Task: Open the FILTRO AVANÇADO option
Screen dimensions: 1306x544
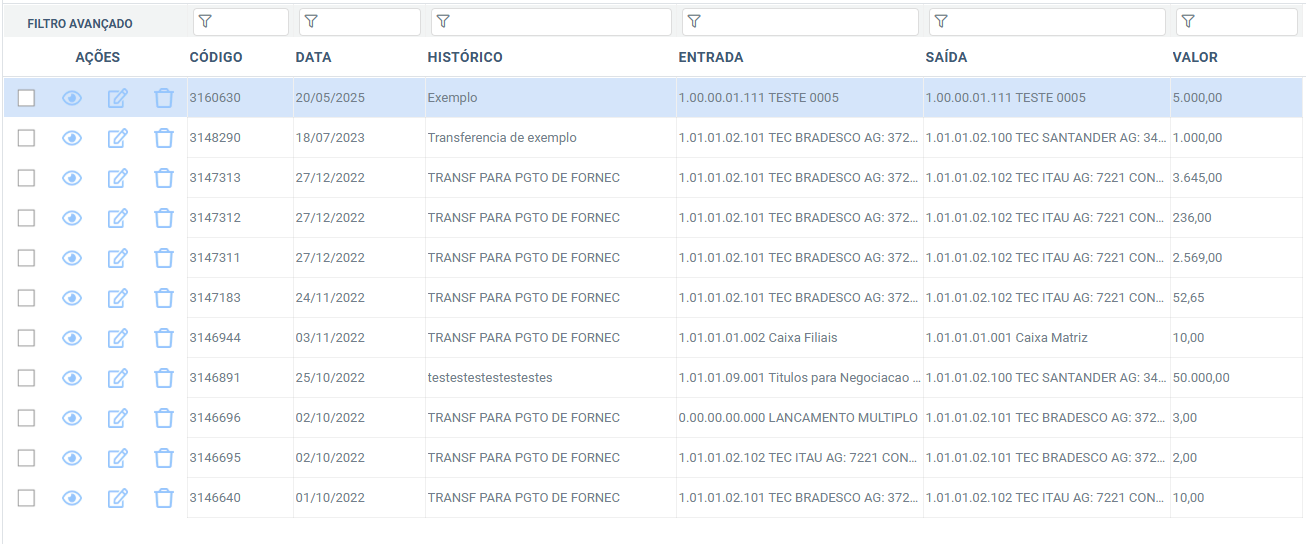Action: [x=80, y=23]
